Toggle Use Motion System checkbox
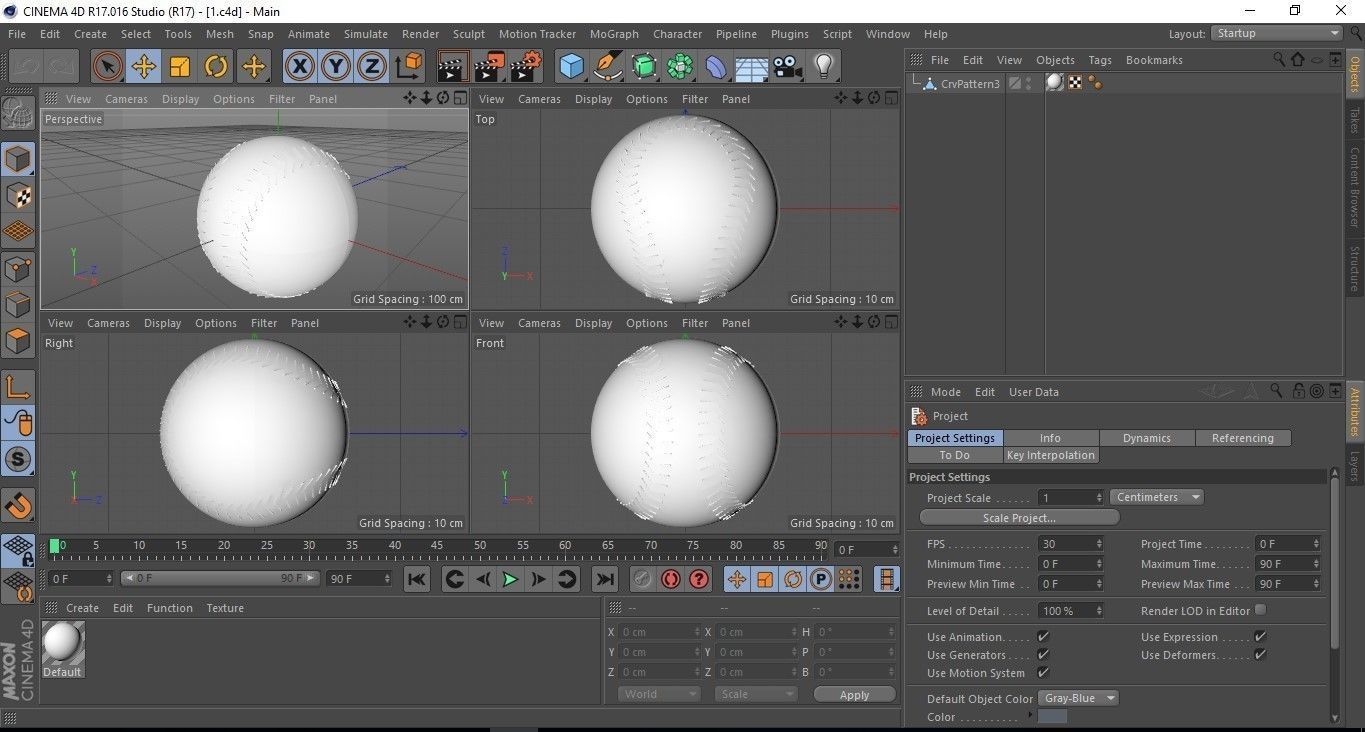The image size is (1365, 732). click(1043, 672)
